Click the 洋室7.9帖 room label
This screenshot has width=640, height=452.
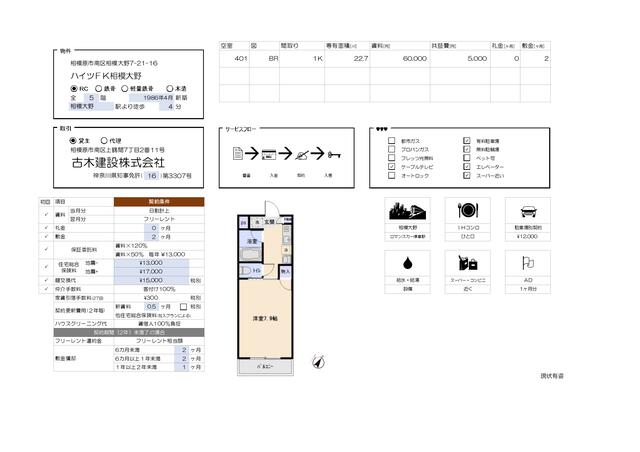[265, 318]
